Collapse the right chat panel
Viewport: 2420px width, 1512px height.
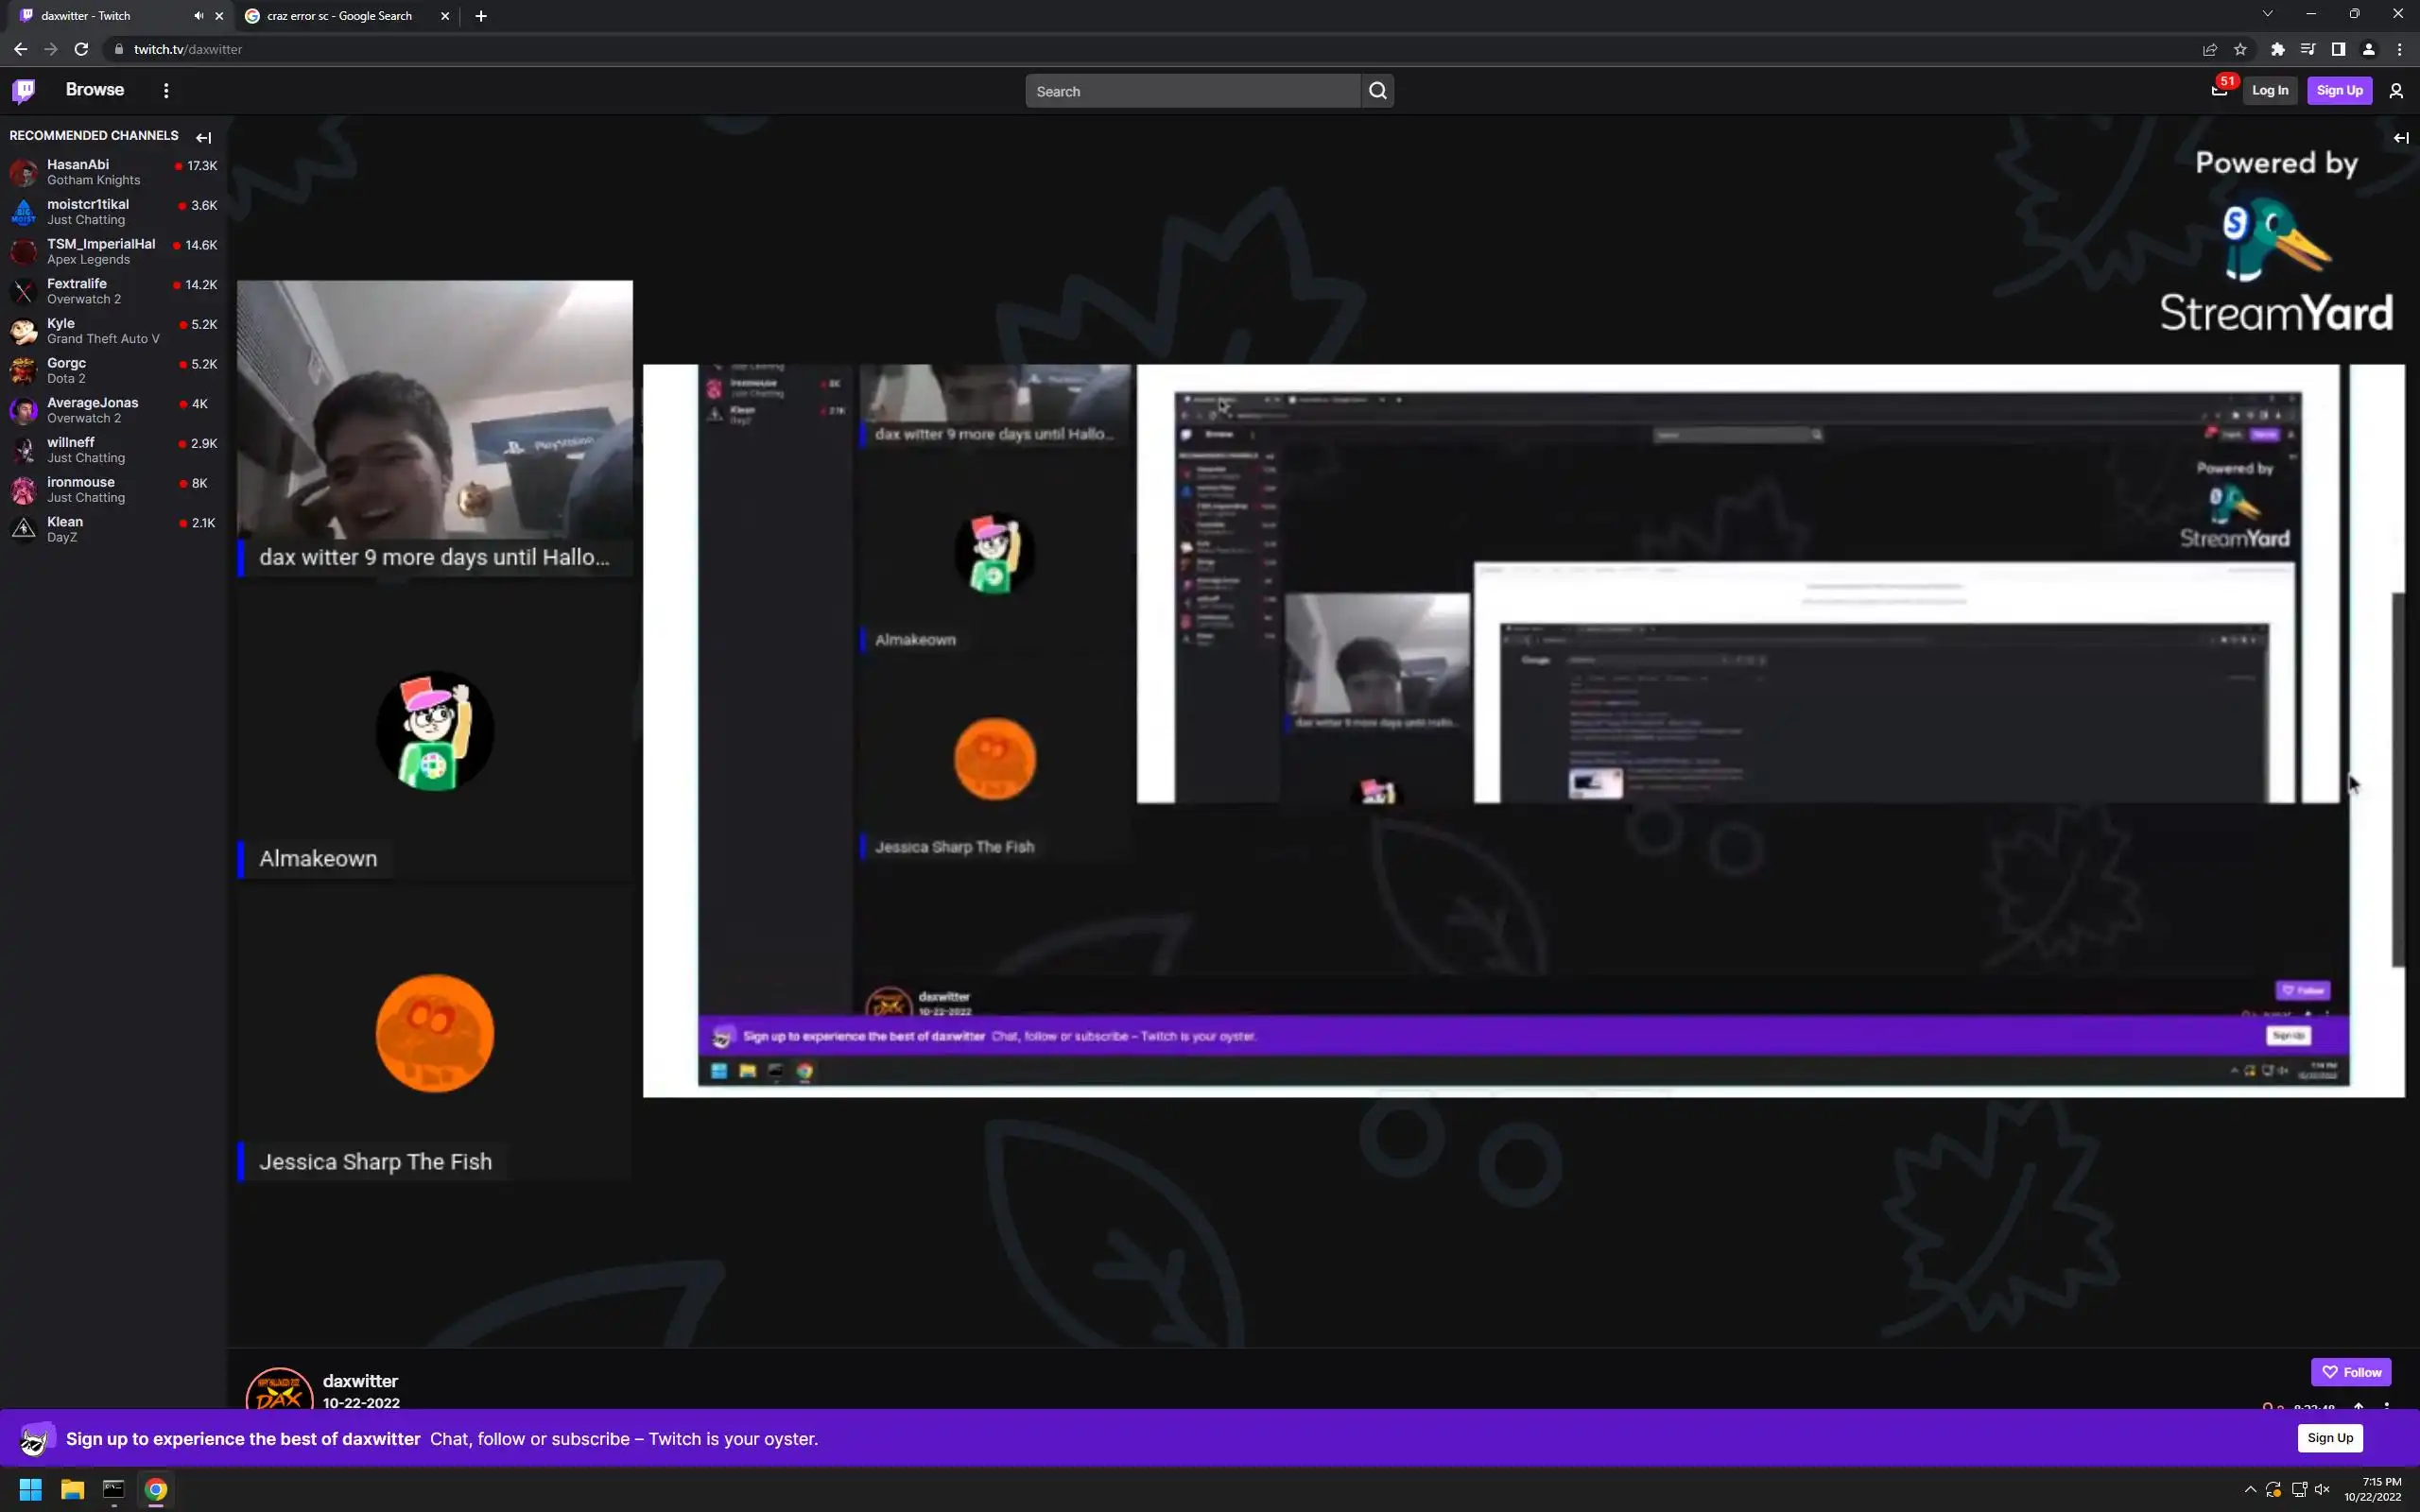(2401, 138)
